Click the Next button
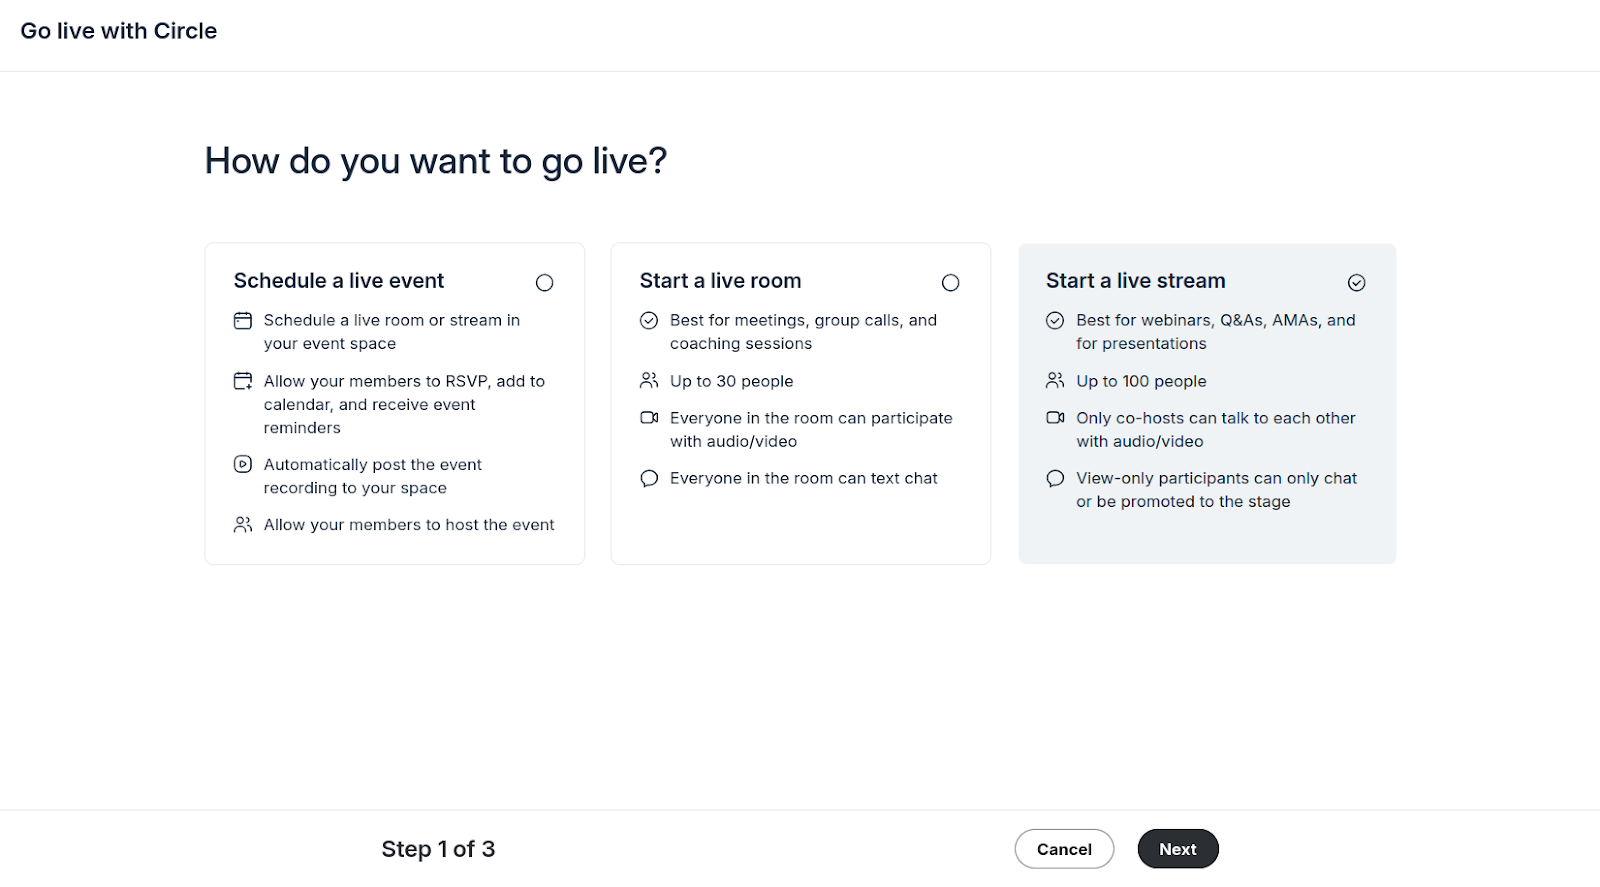Viewport: 1600px width, 887px height. coord(1178,849)
